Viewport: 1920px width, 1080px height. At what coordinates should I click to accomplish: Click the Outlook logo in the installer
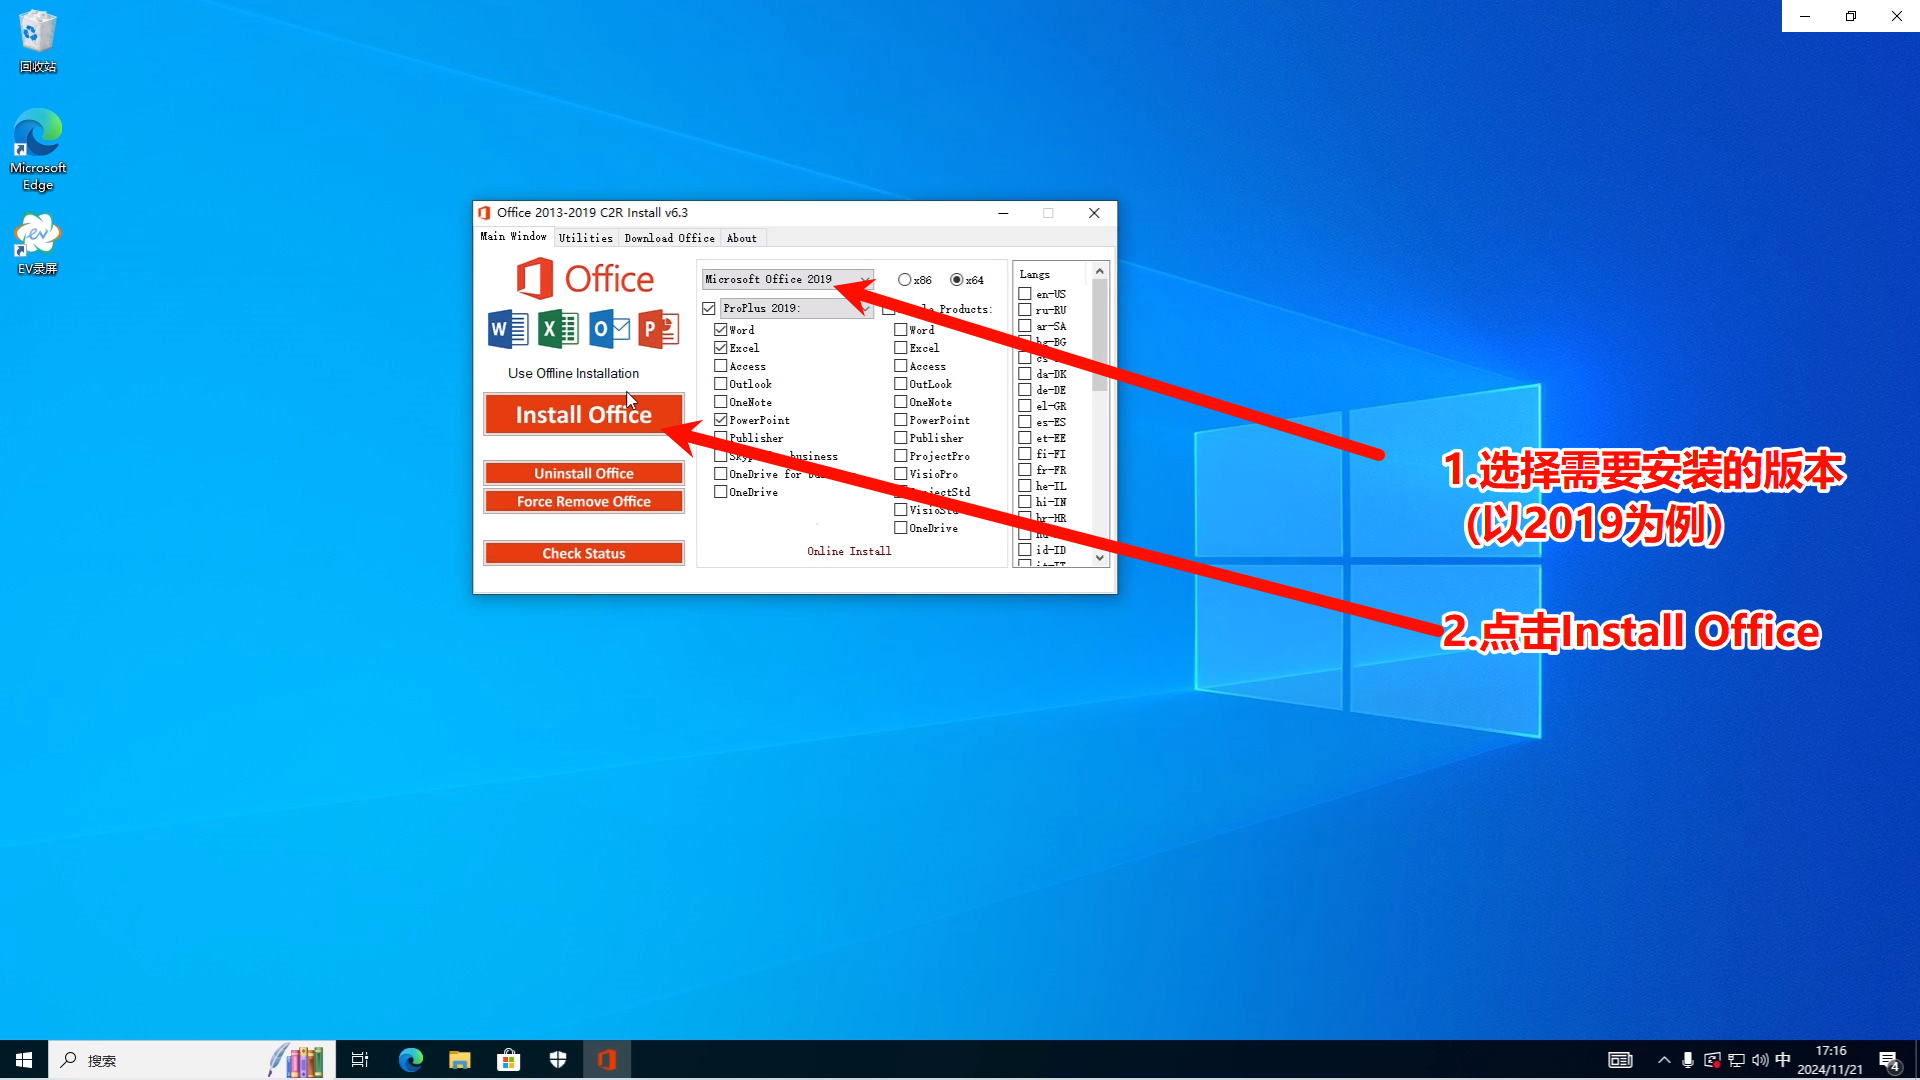(609, 329)
